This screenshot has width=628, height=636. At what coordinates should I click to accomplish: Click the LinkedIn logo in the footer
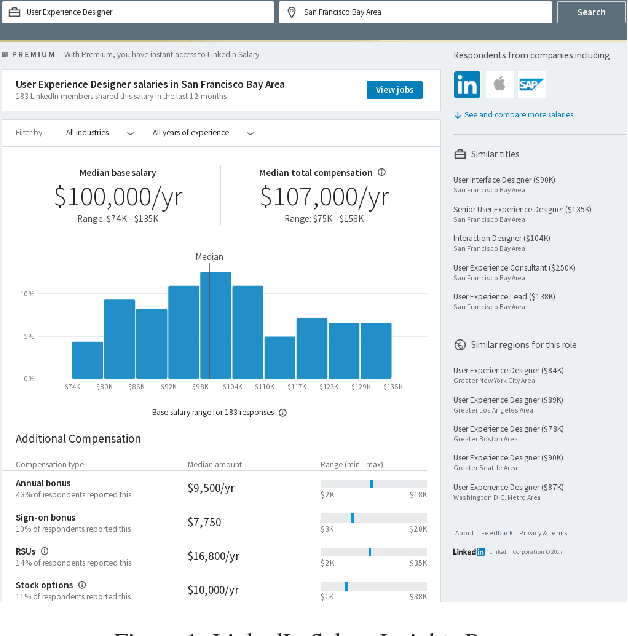pos(468,552)
